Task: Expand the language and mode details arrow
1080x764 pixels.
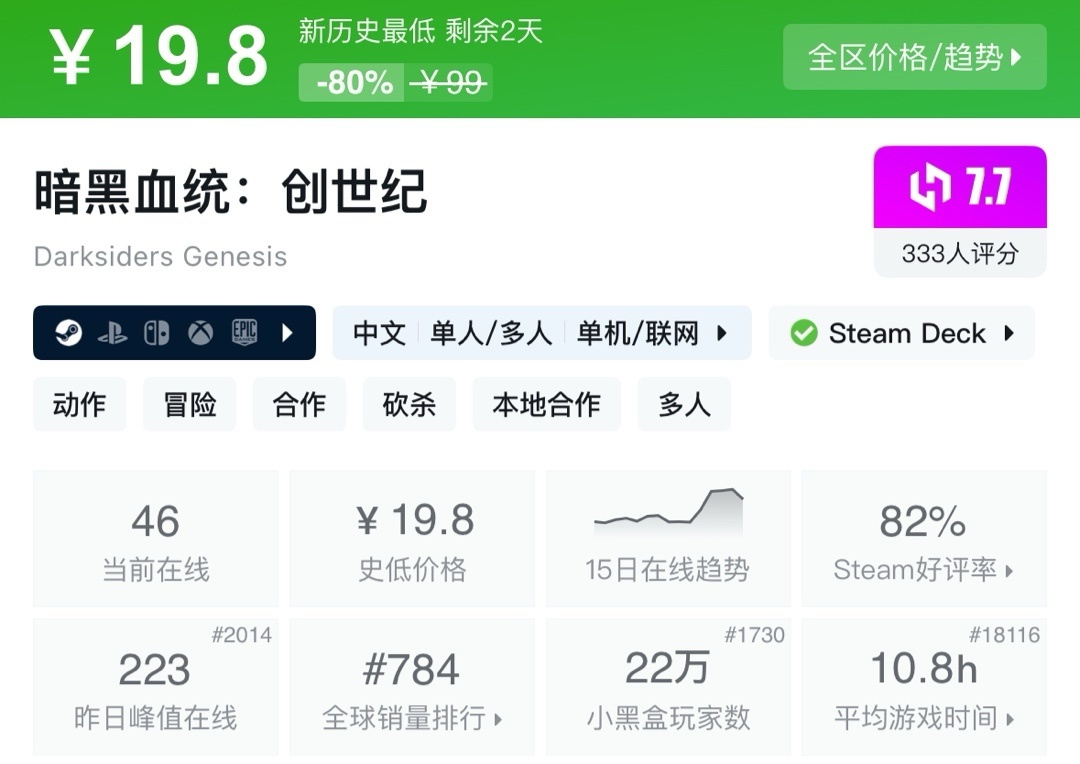Action: point(722,333)
